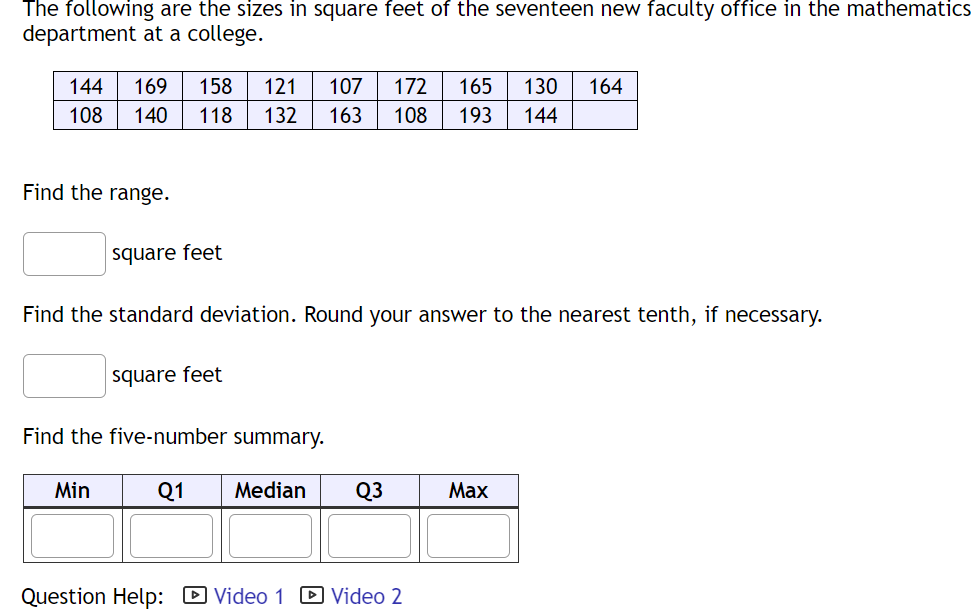
Task: Select the Max answer box
Action: click(467, 535)
